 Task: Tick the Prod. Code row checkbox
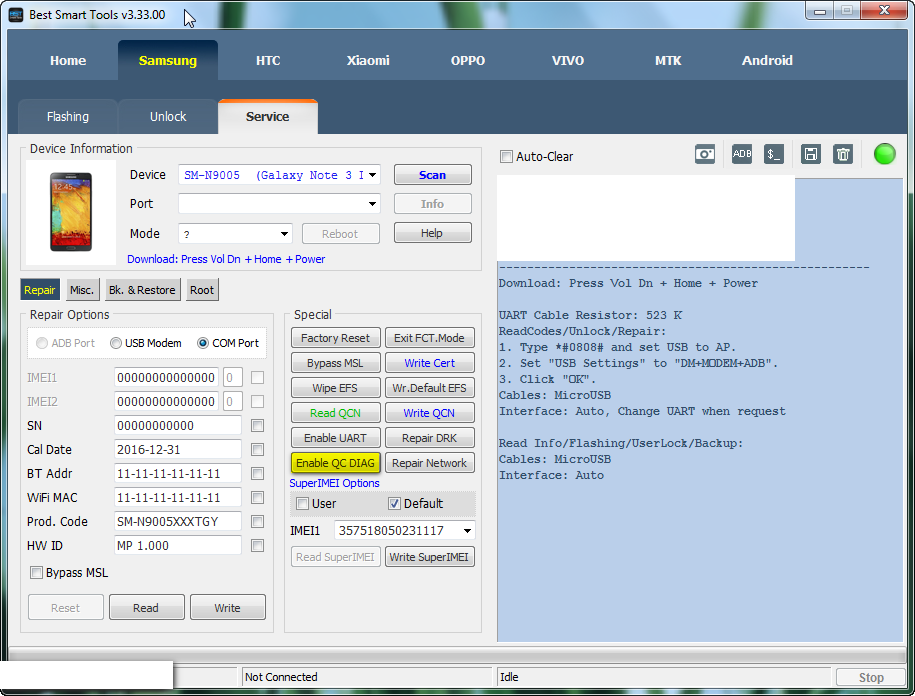[x=257, y=522]
